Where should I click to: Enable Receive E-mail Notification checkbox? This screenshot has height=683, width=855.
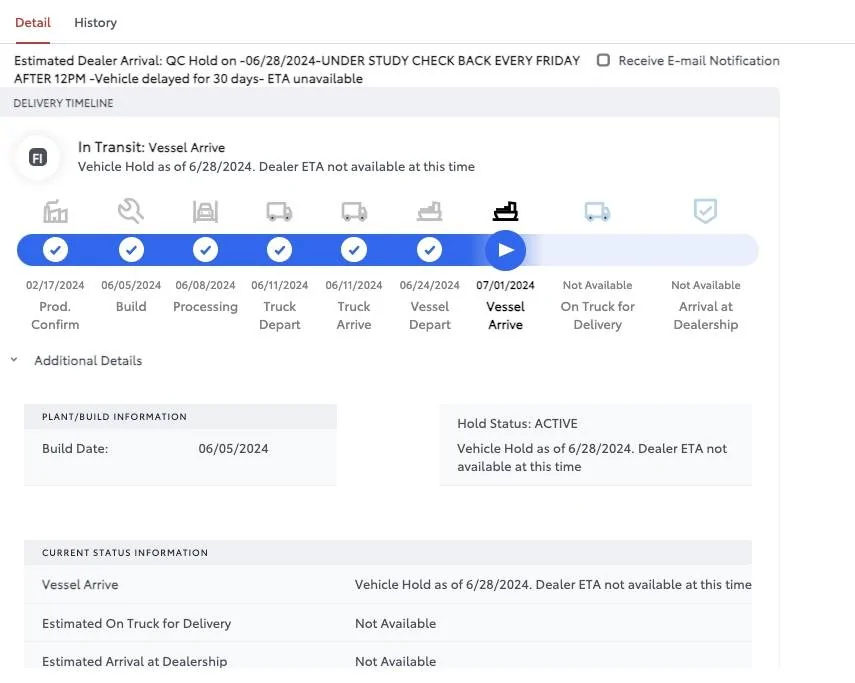[603, 60]
